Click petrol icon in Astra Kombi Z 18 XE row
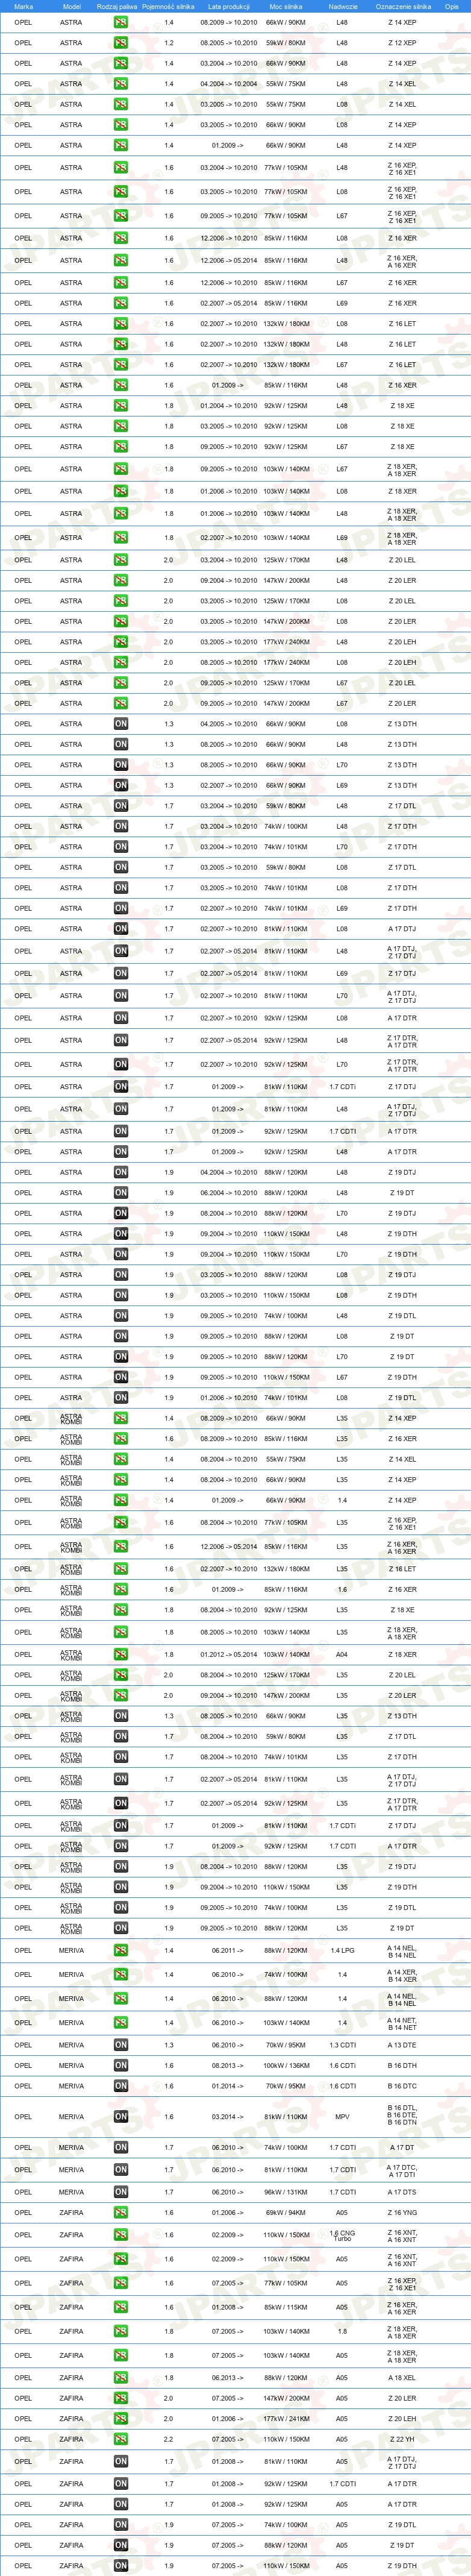The width and height of the screenshot is (471, 2576). [x=120, y=1610]
